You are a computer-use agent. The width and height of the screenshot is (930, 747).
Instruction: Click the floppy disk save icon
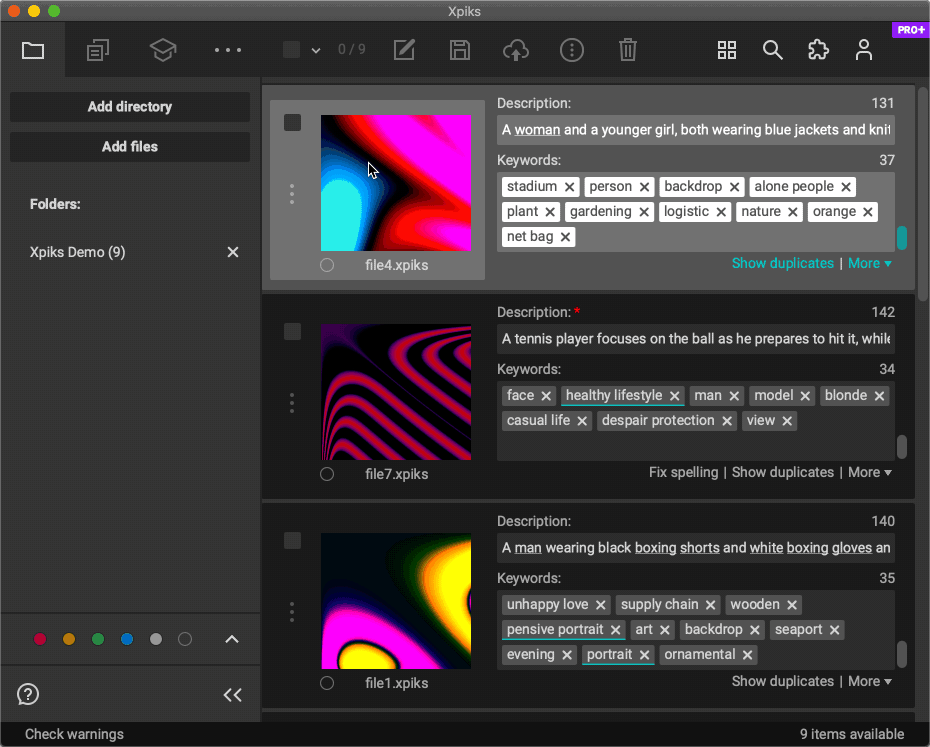(x=460, y=50)
